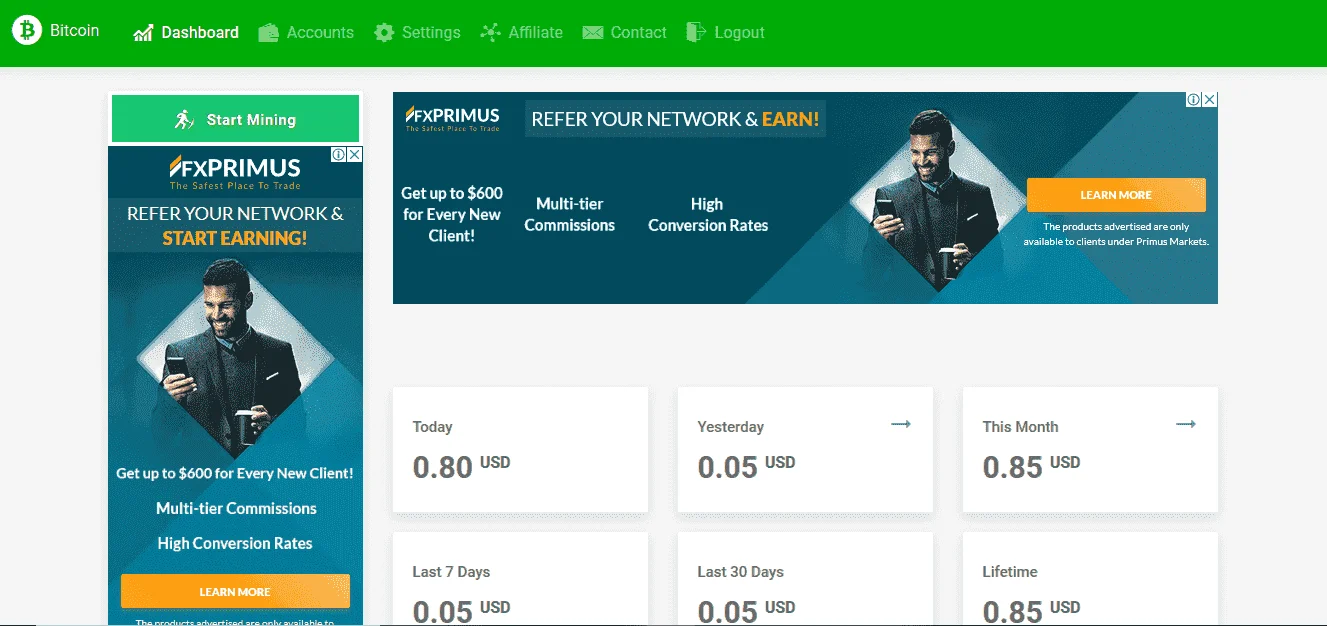Screen dimensions: 1327x626
Task: Click the Dashboard chart icon
Action: [x=143, y=33]
